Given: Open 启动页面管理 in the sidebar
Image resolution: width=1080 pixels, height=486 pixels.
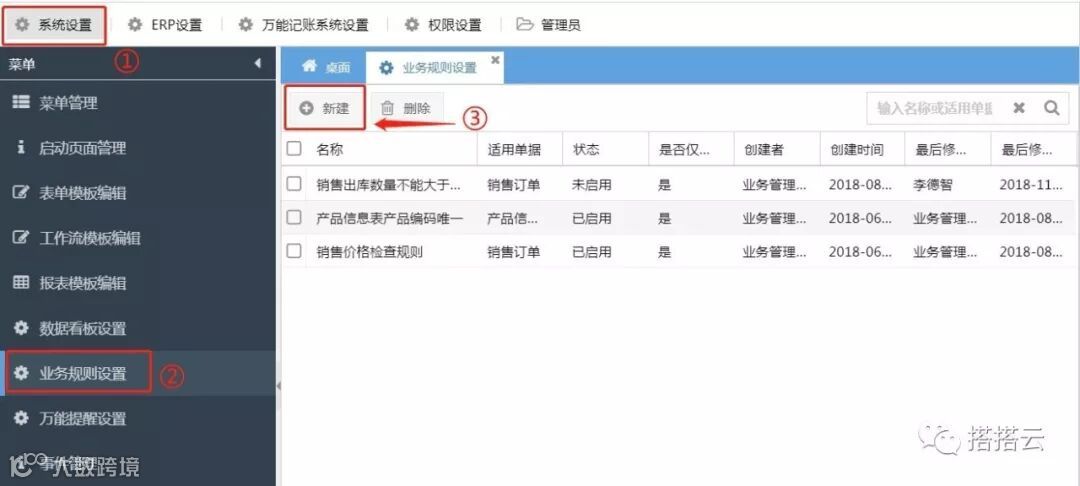Looking at the screenshot, I should (x=138, y=148).
